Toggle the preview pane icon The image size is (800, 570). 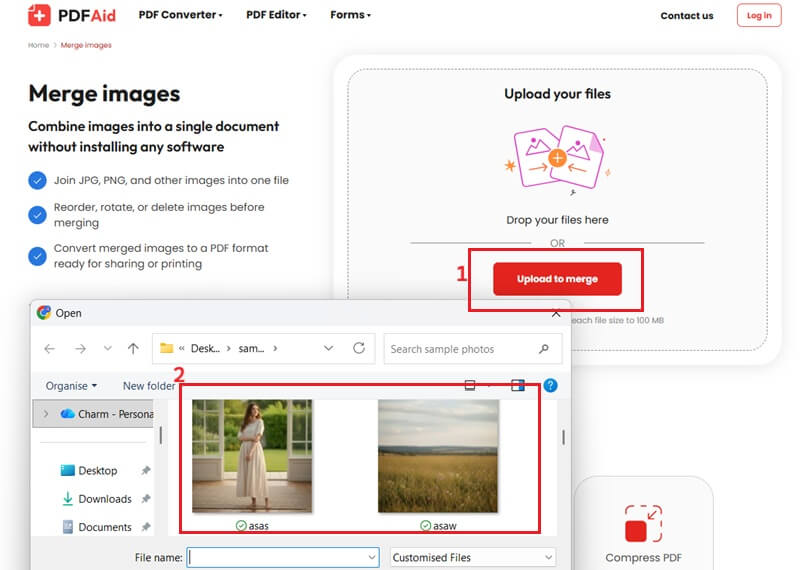518,385
